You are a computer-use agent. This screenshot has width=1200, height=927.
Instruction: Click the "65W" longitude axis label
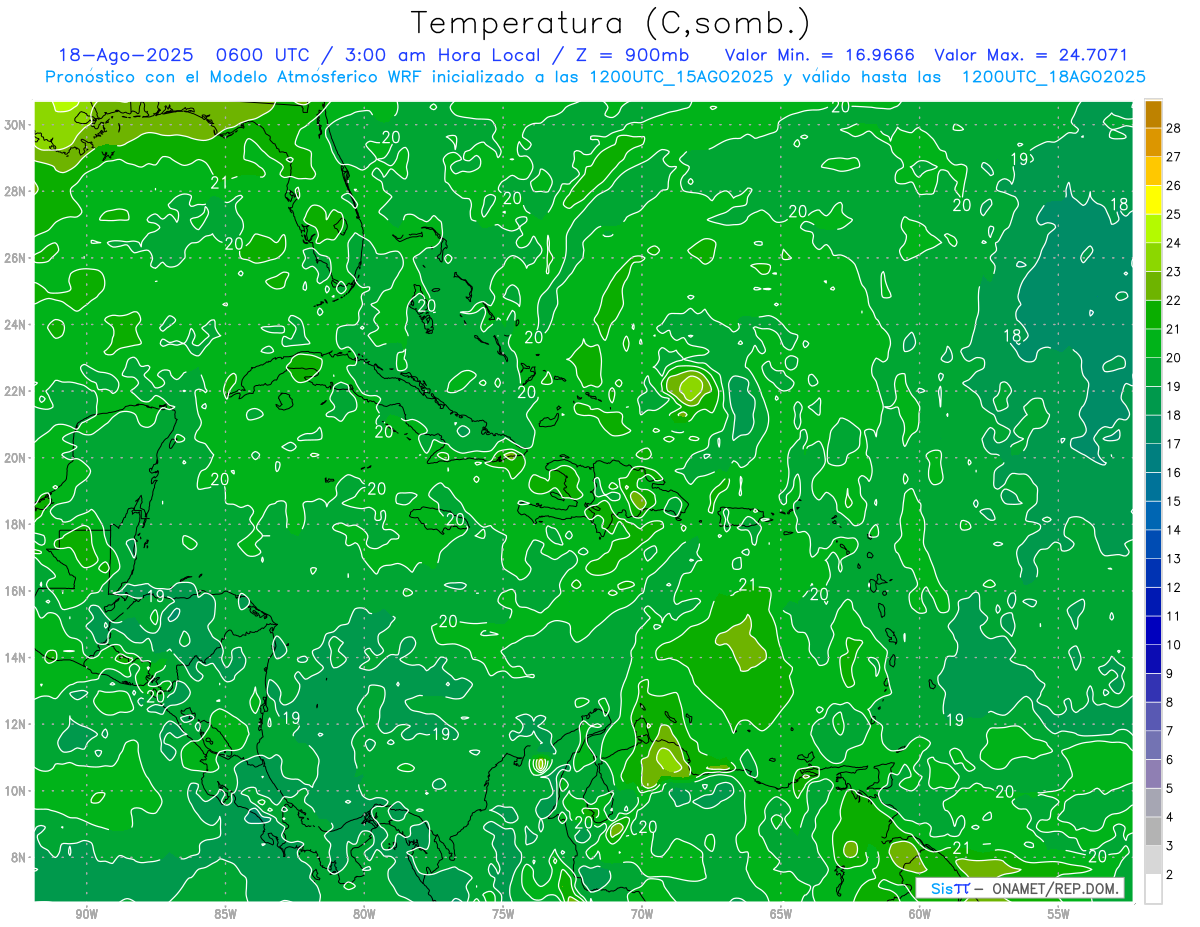(781, 914)
